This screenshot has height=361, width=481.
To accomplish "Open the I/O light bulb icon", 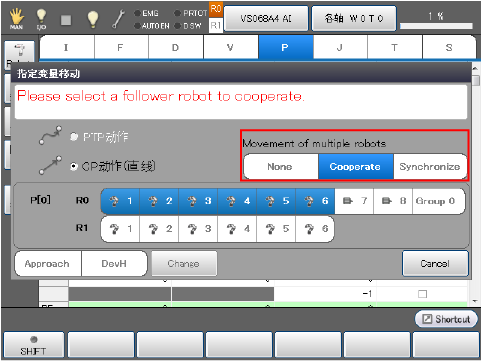I will 41,19.
